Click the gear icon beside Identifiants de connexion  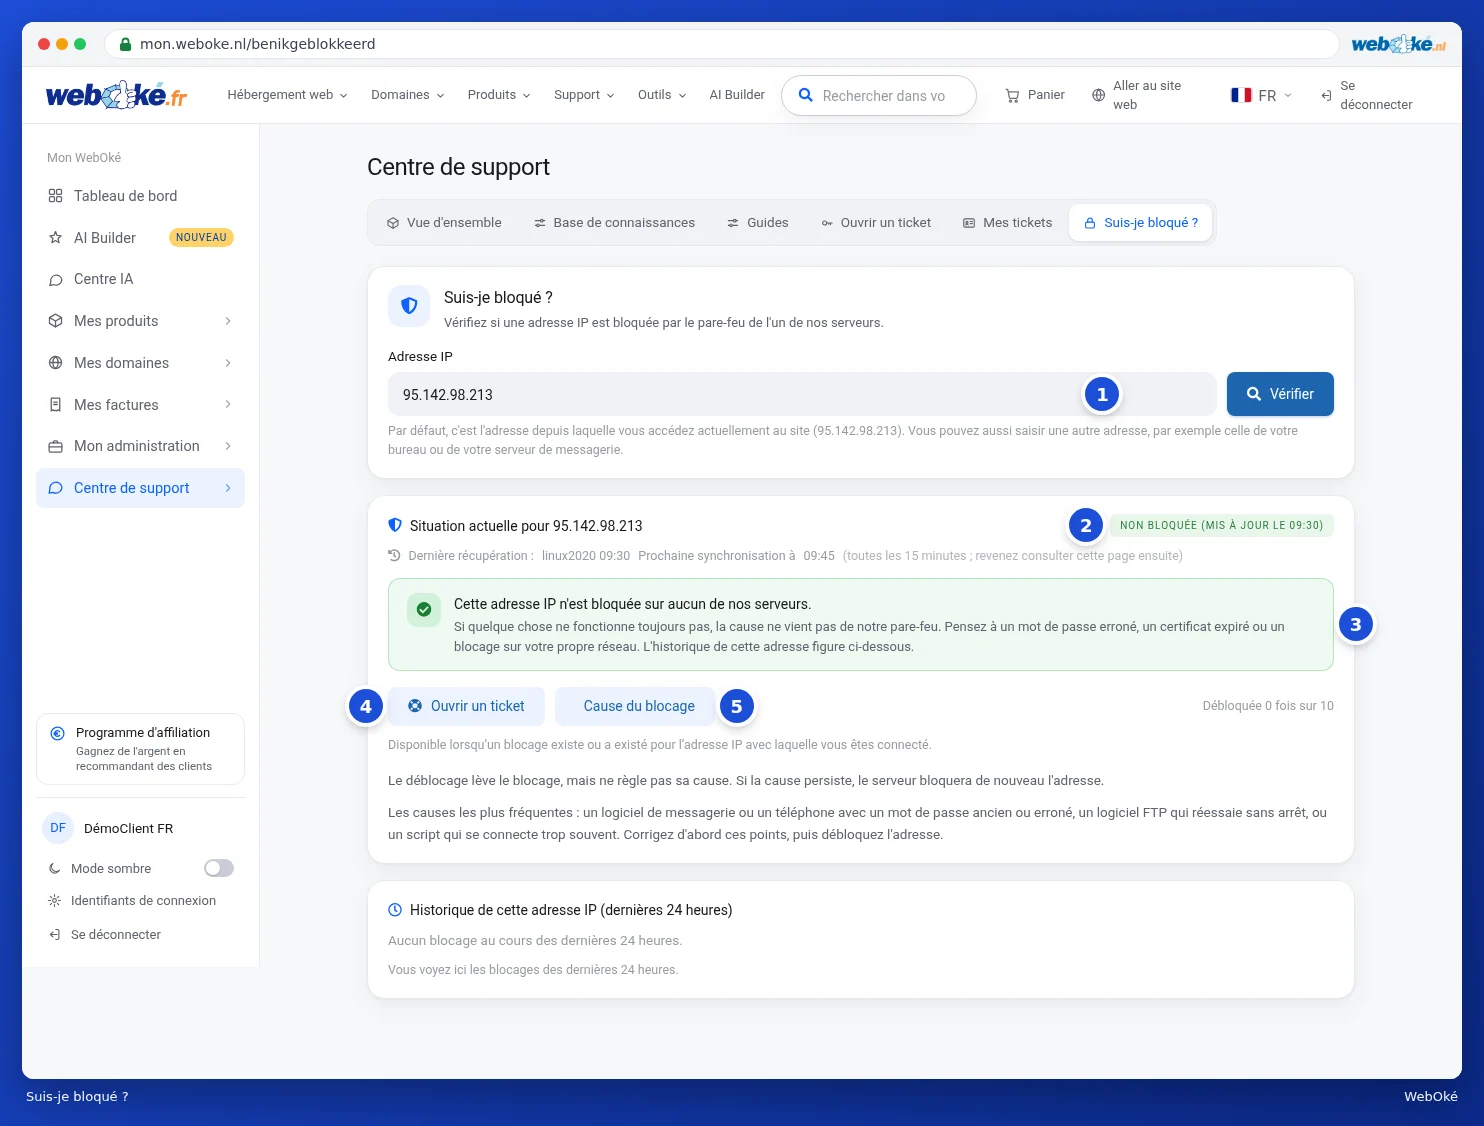pos(54,901)
